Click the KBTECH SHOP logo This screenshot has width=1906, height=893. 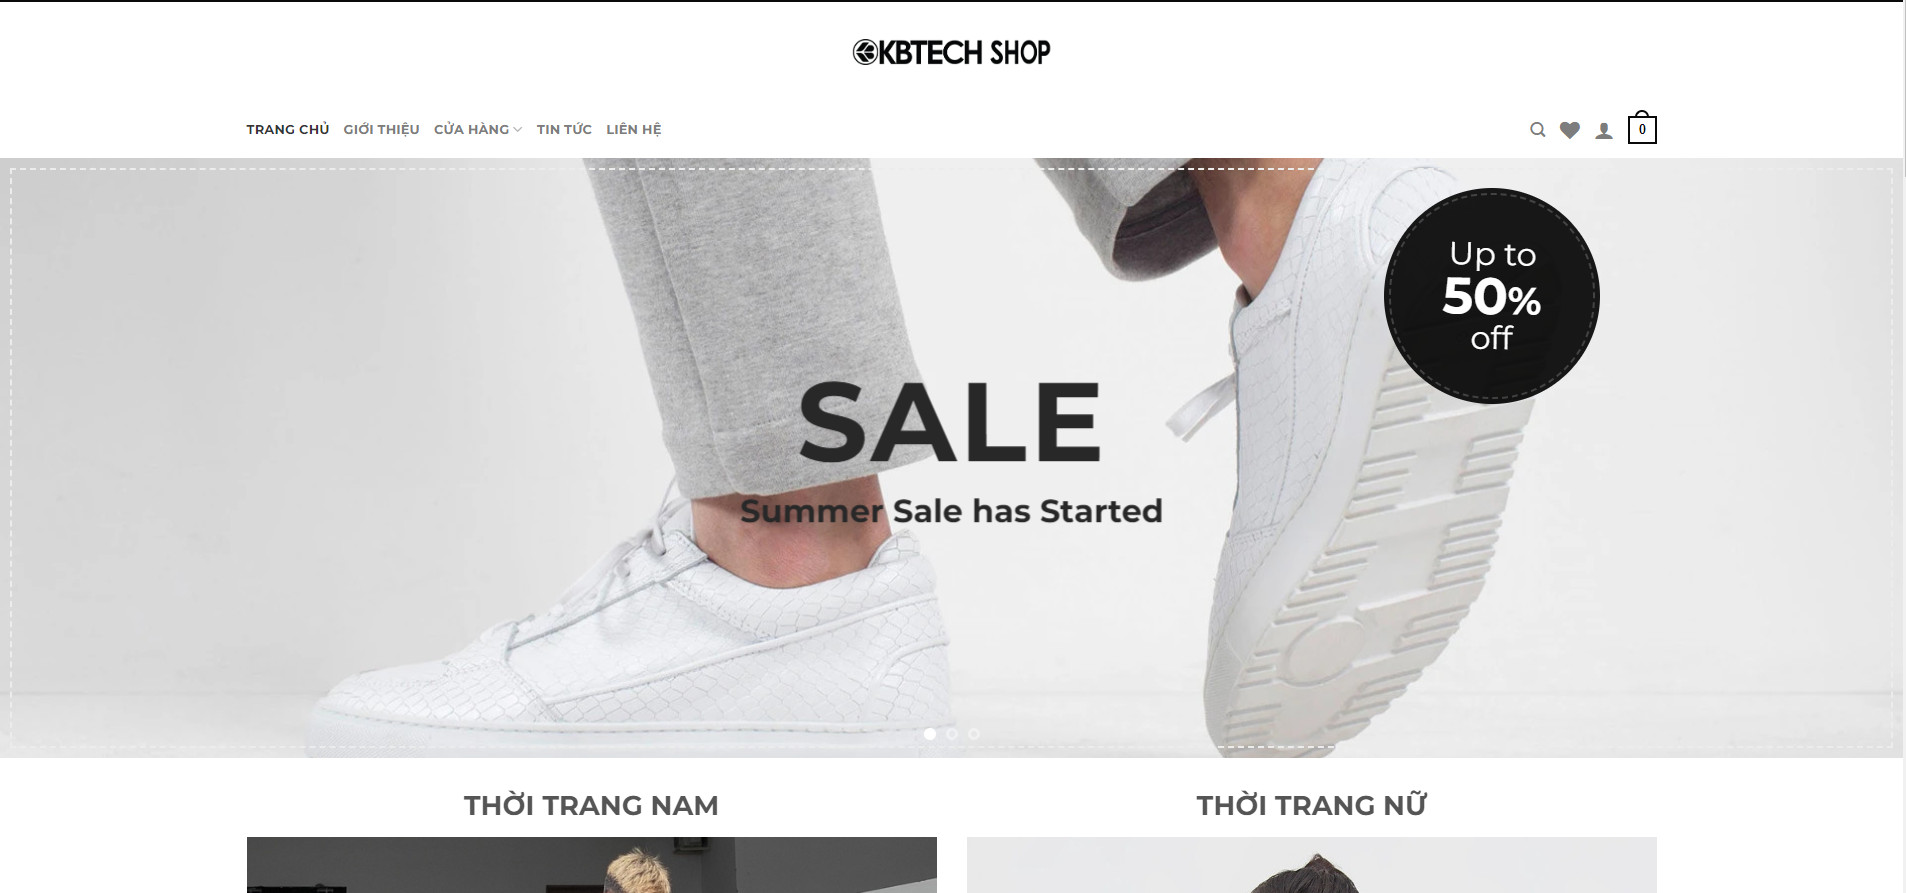pos(952,52)
